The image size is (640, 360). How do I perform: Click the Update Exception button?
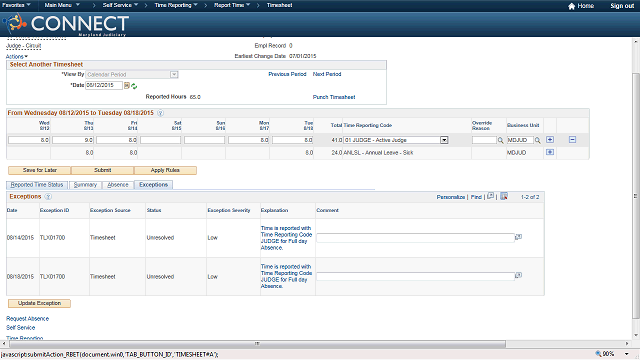(x=39, y=303)
